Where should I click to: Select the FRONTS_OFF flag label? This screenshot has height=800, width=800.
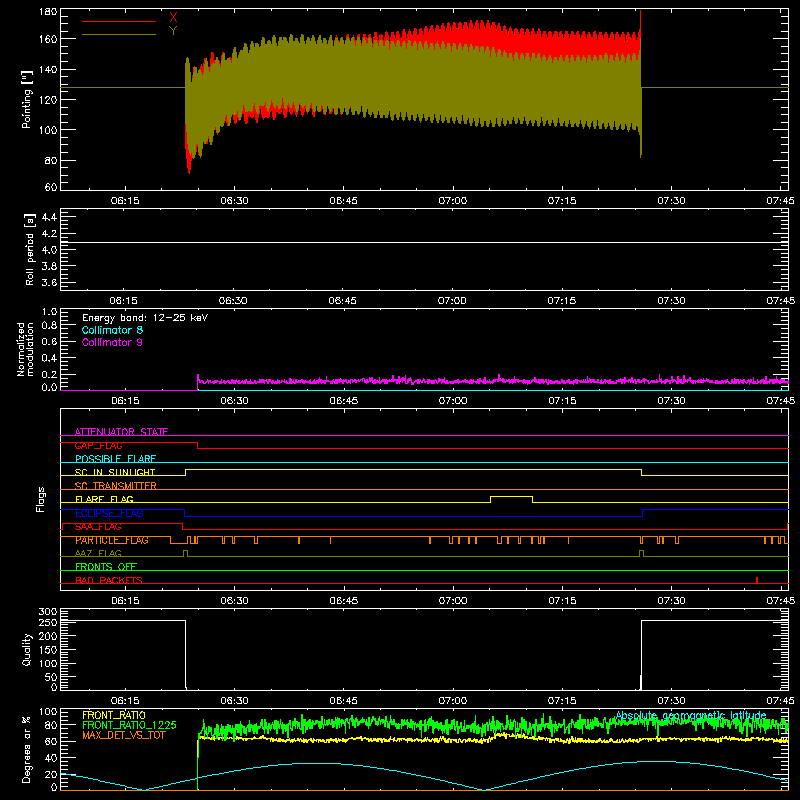pyautogui.click(x=106, y=567)
